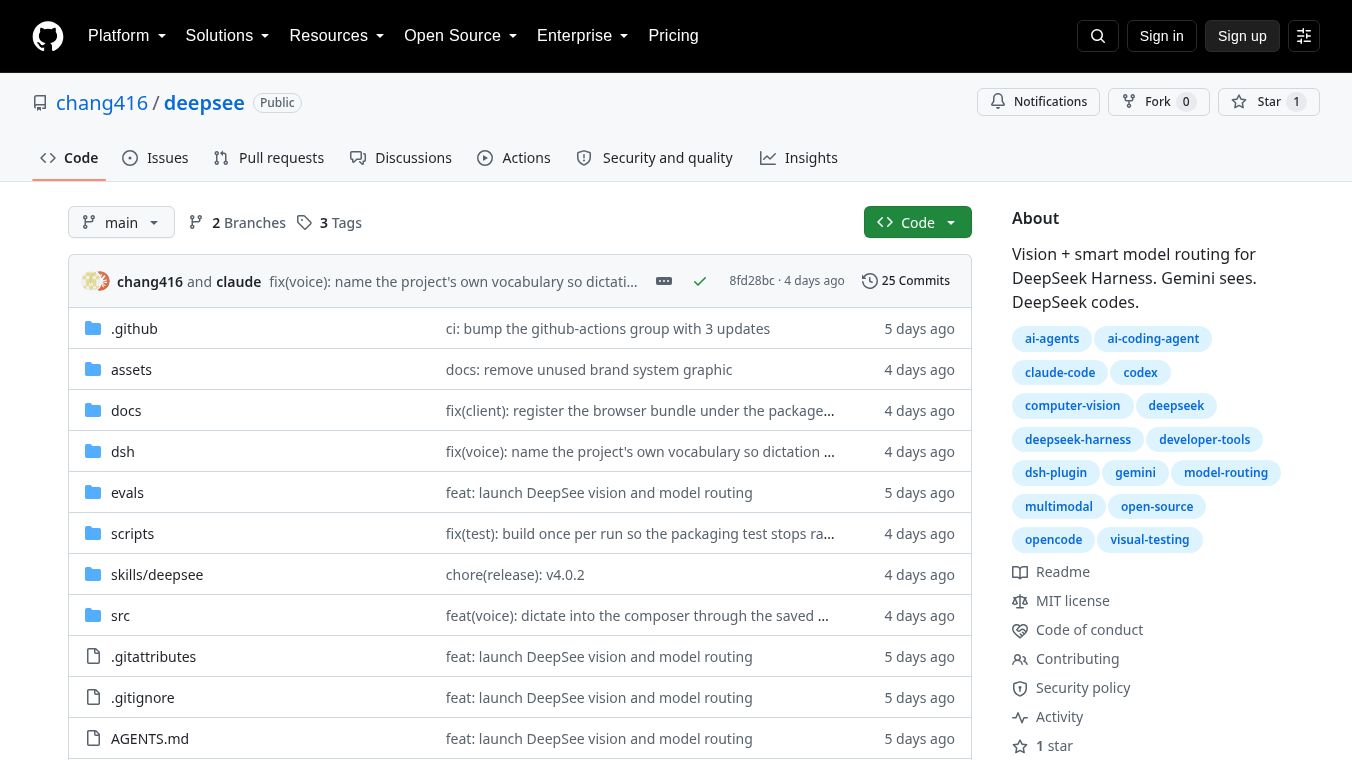Screen dimensions: 1352x760
Task: Expand the green Code dropdown button
Action: pos(918,222)
